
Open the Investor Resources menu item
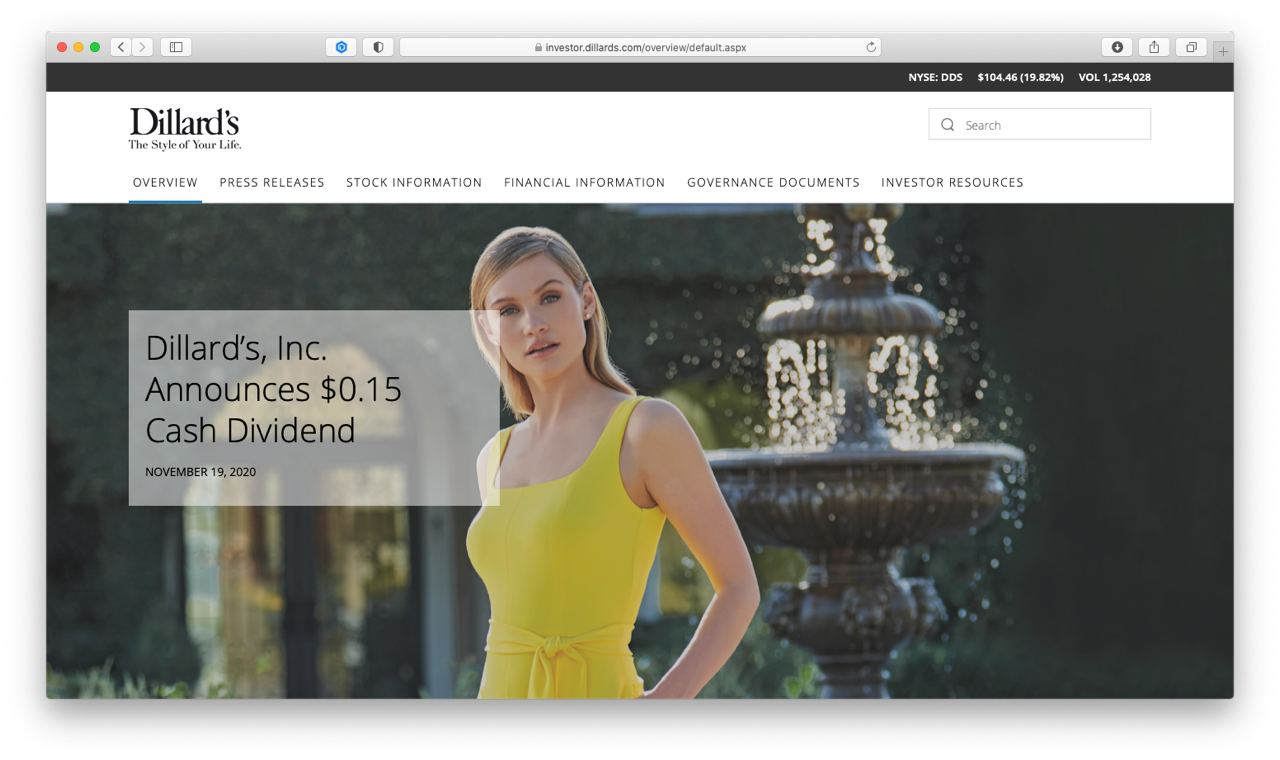tap(952, 182)
